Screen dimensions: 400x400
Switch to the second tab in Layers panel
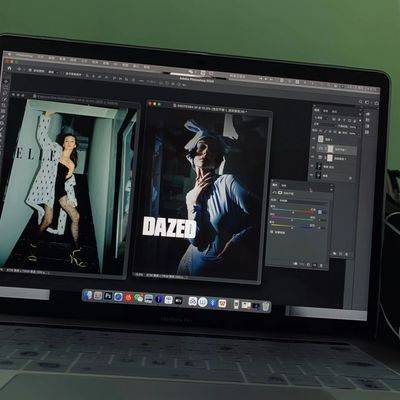(326, 111)
